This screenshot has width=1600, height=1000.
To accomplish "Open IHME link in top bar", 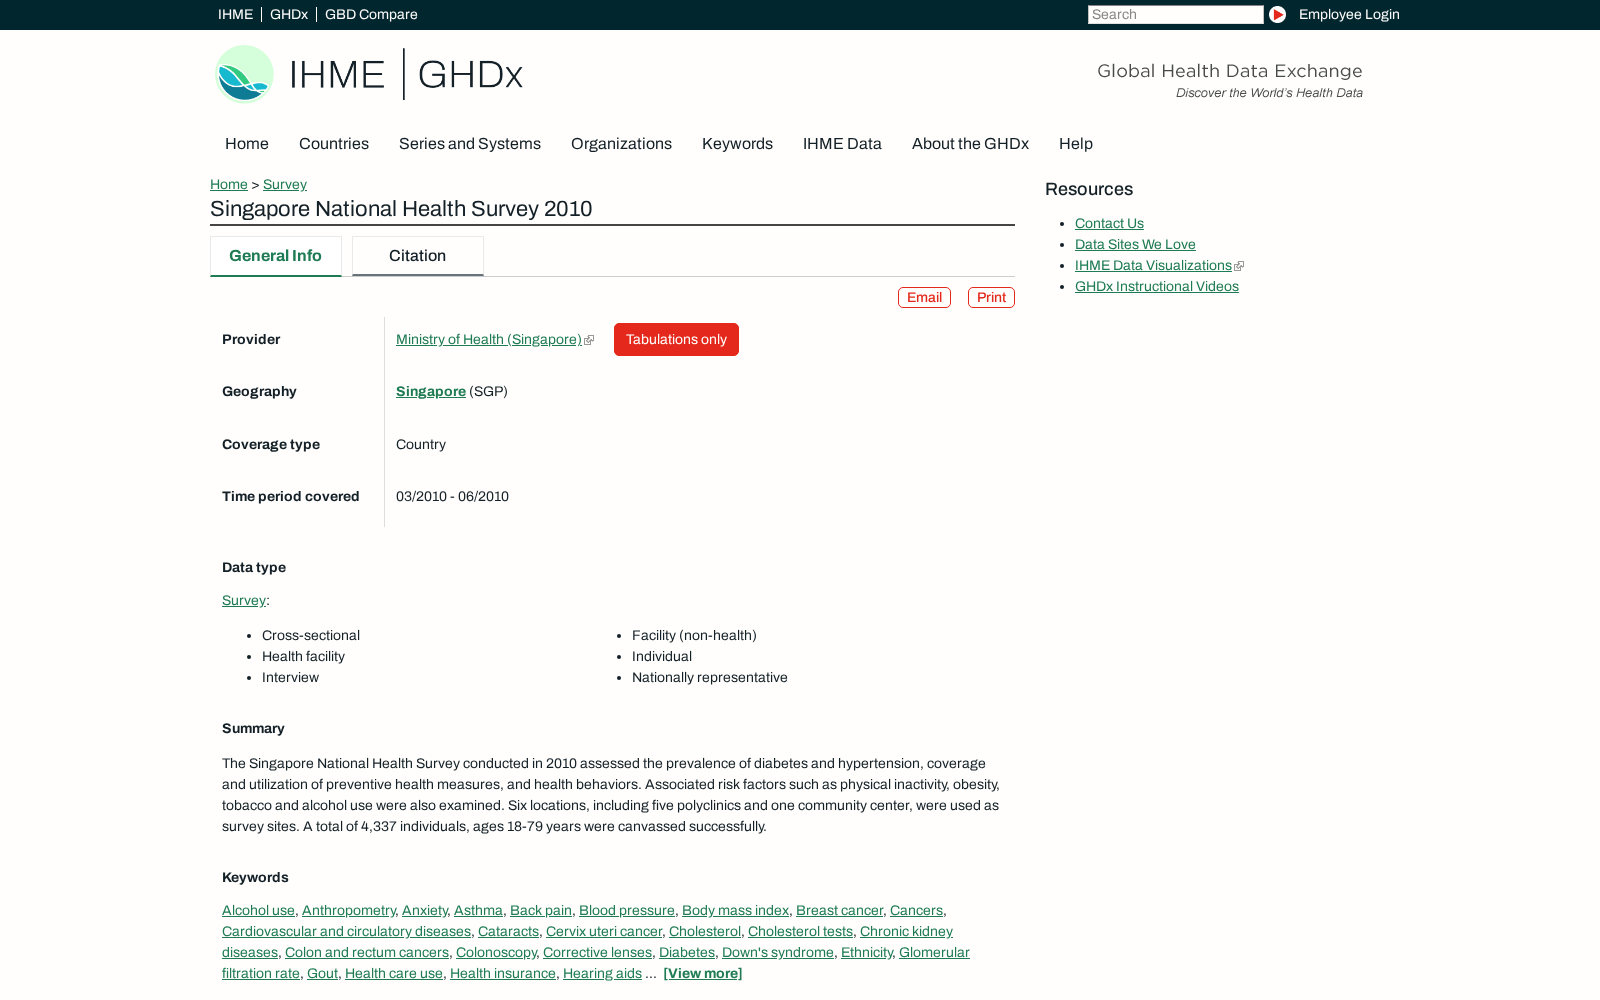I will point(235,14).
